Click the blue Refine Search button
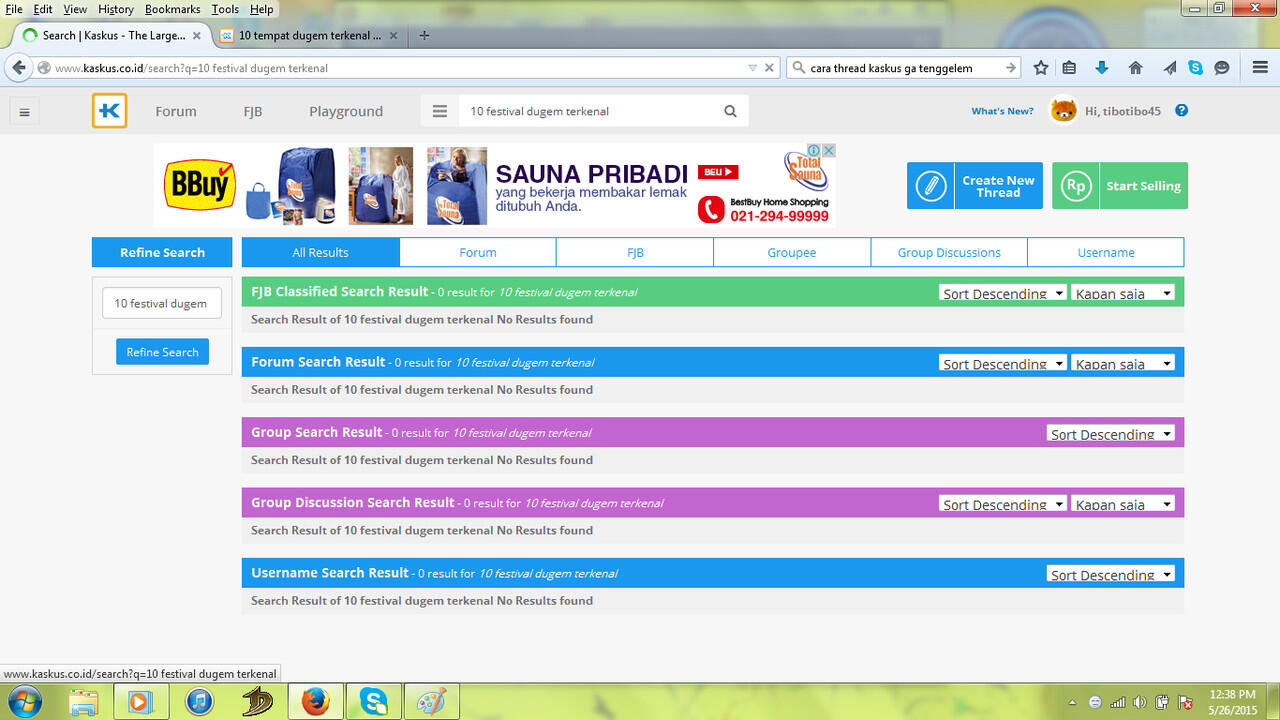This screenshot has width=1280, height=720. [162, 352]
